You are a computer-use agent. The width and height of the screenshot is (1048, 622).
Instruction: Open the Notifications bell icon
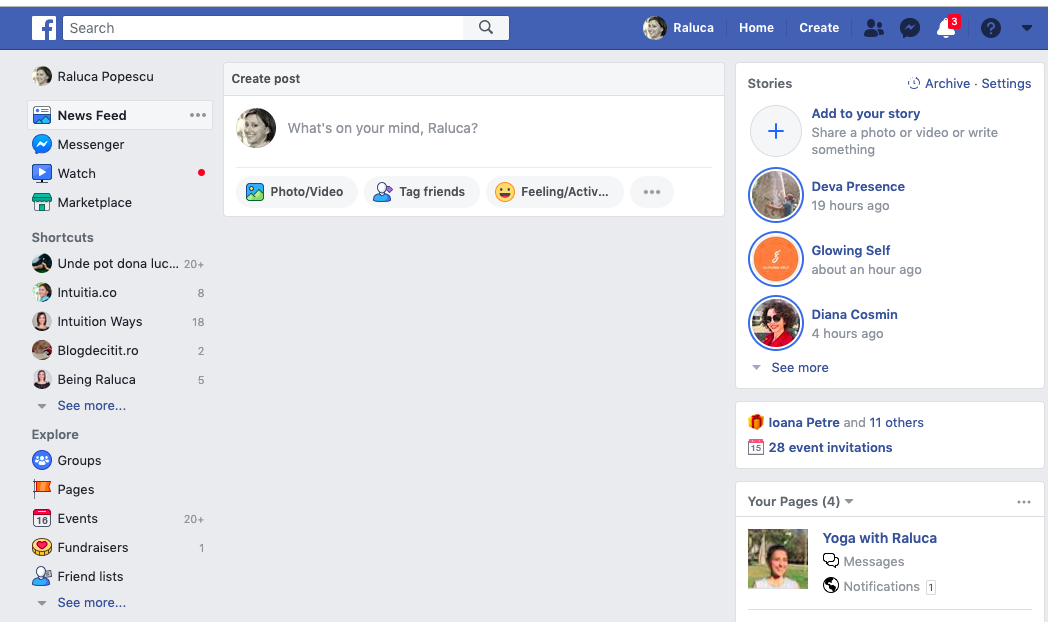[x=946, y=28]
